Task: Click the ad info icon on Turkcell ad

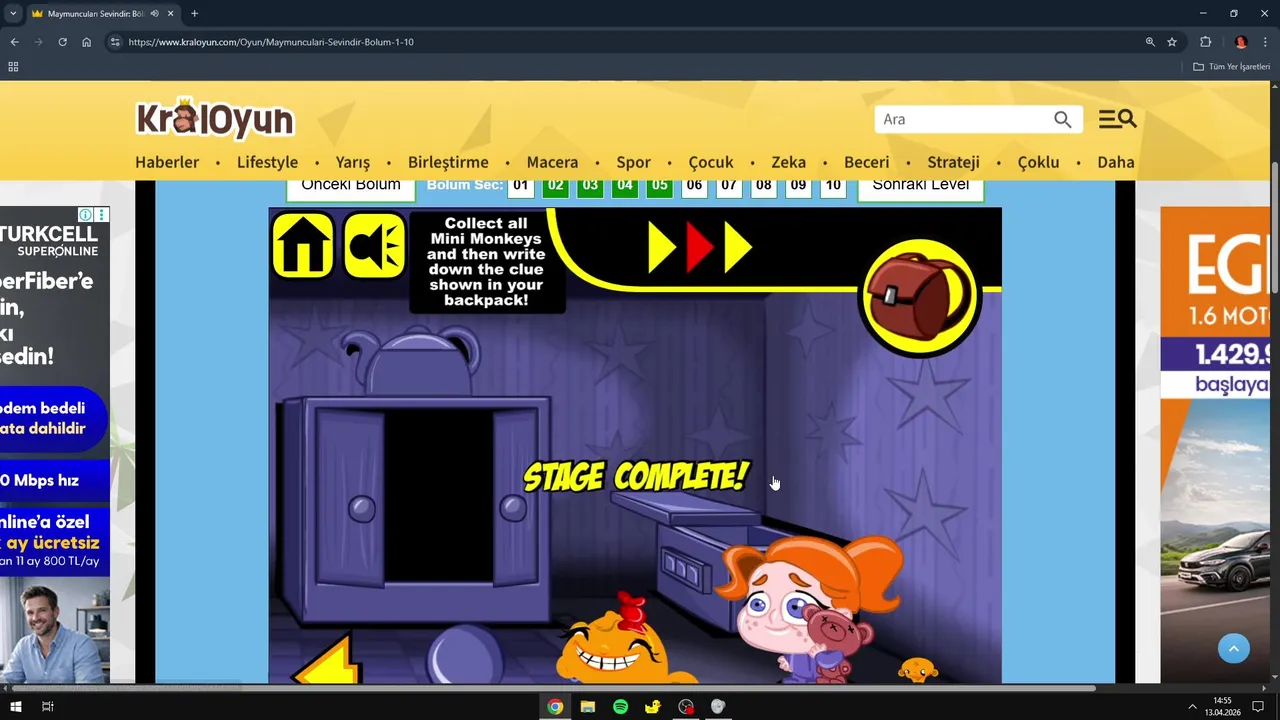Action: point(86,215)
